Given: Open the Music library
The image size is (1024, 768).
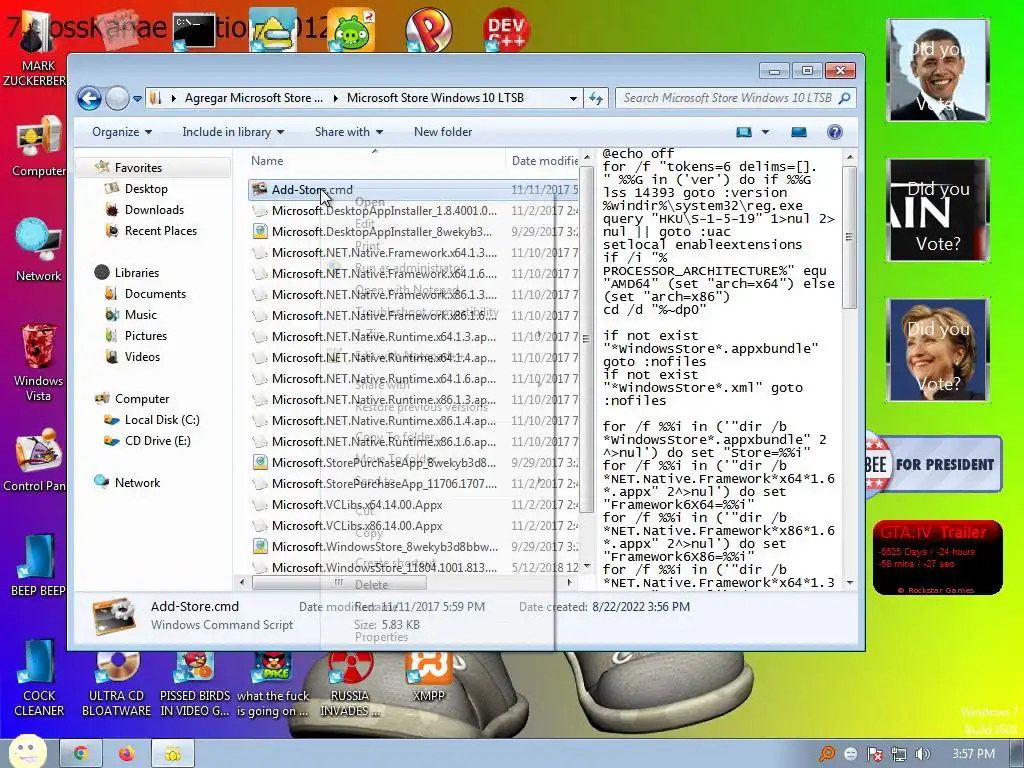Looking at the screenshot, I should 140,315.
